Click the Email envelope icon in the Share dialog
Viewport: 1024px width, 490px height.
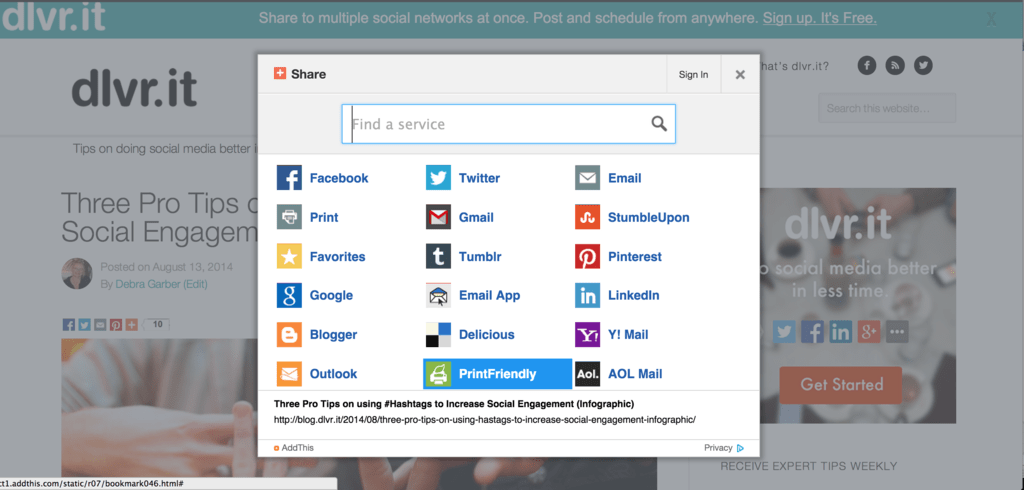(587, 178)
